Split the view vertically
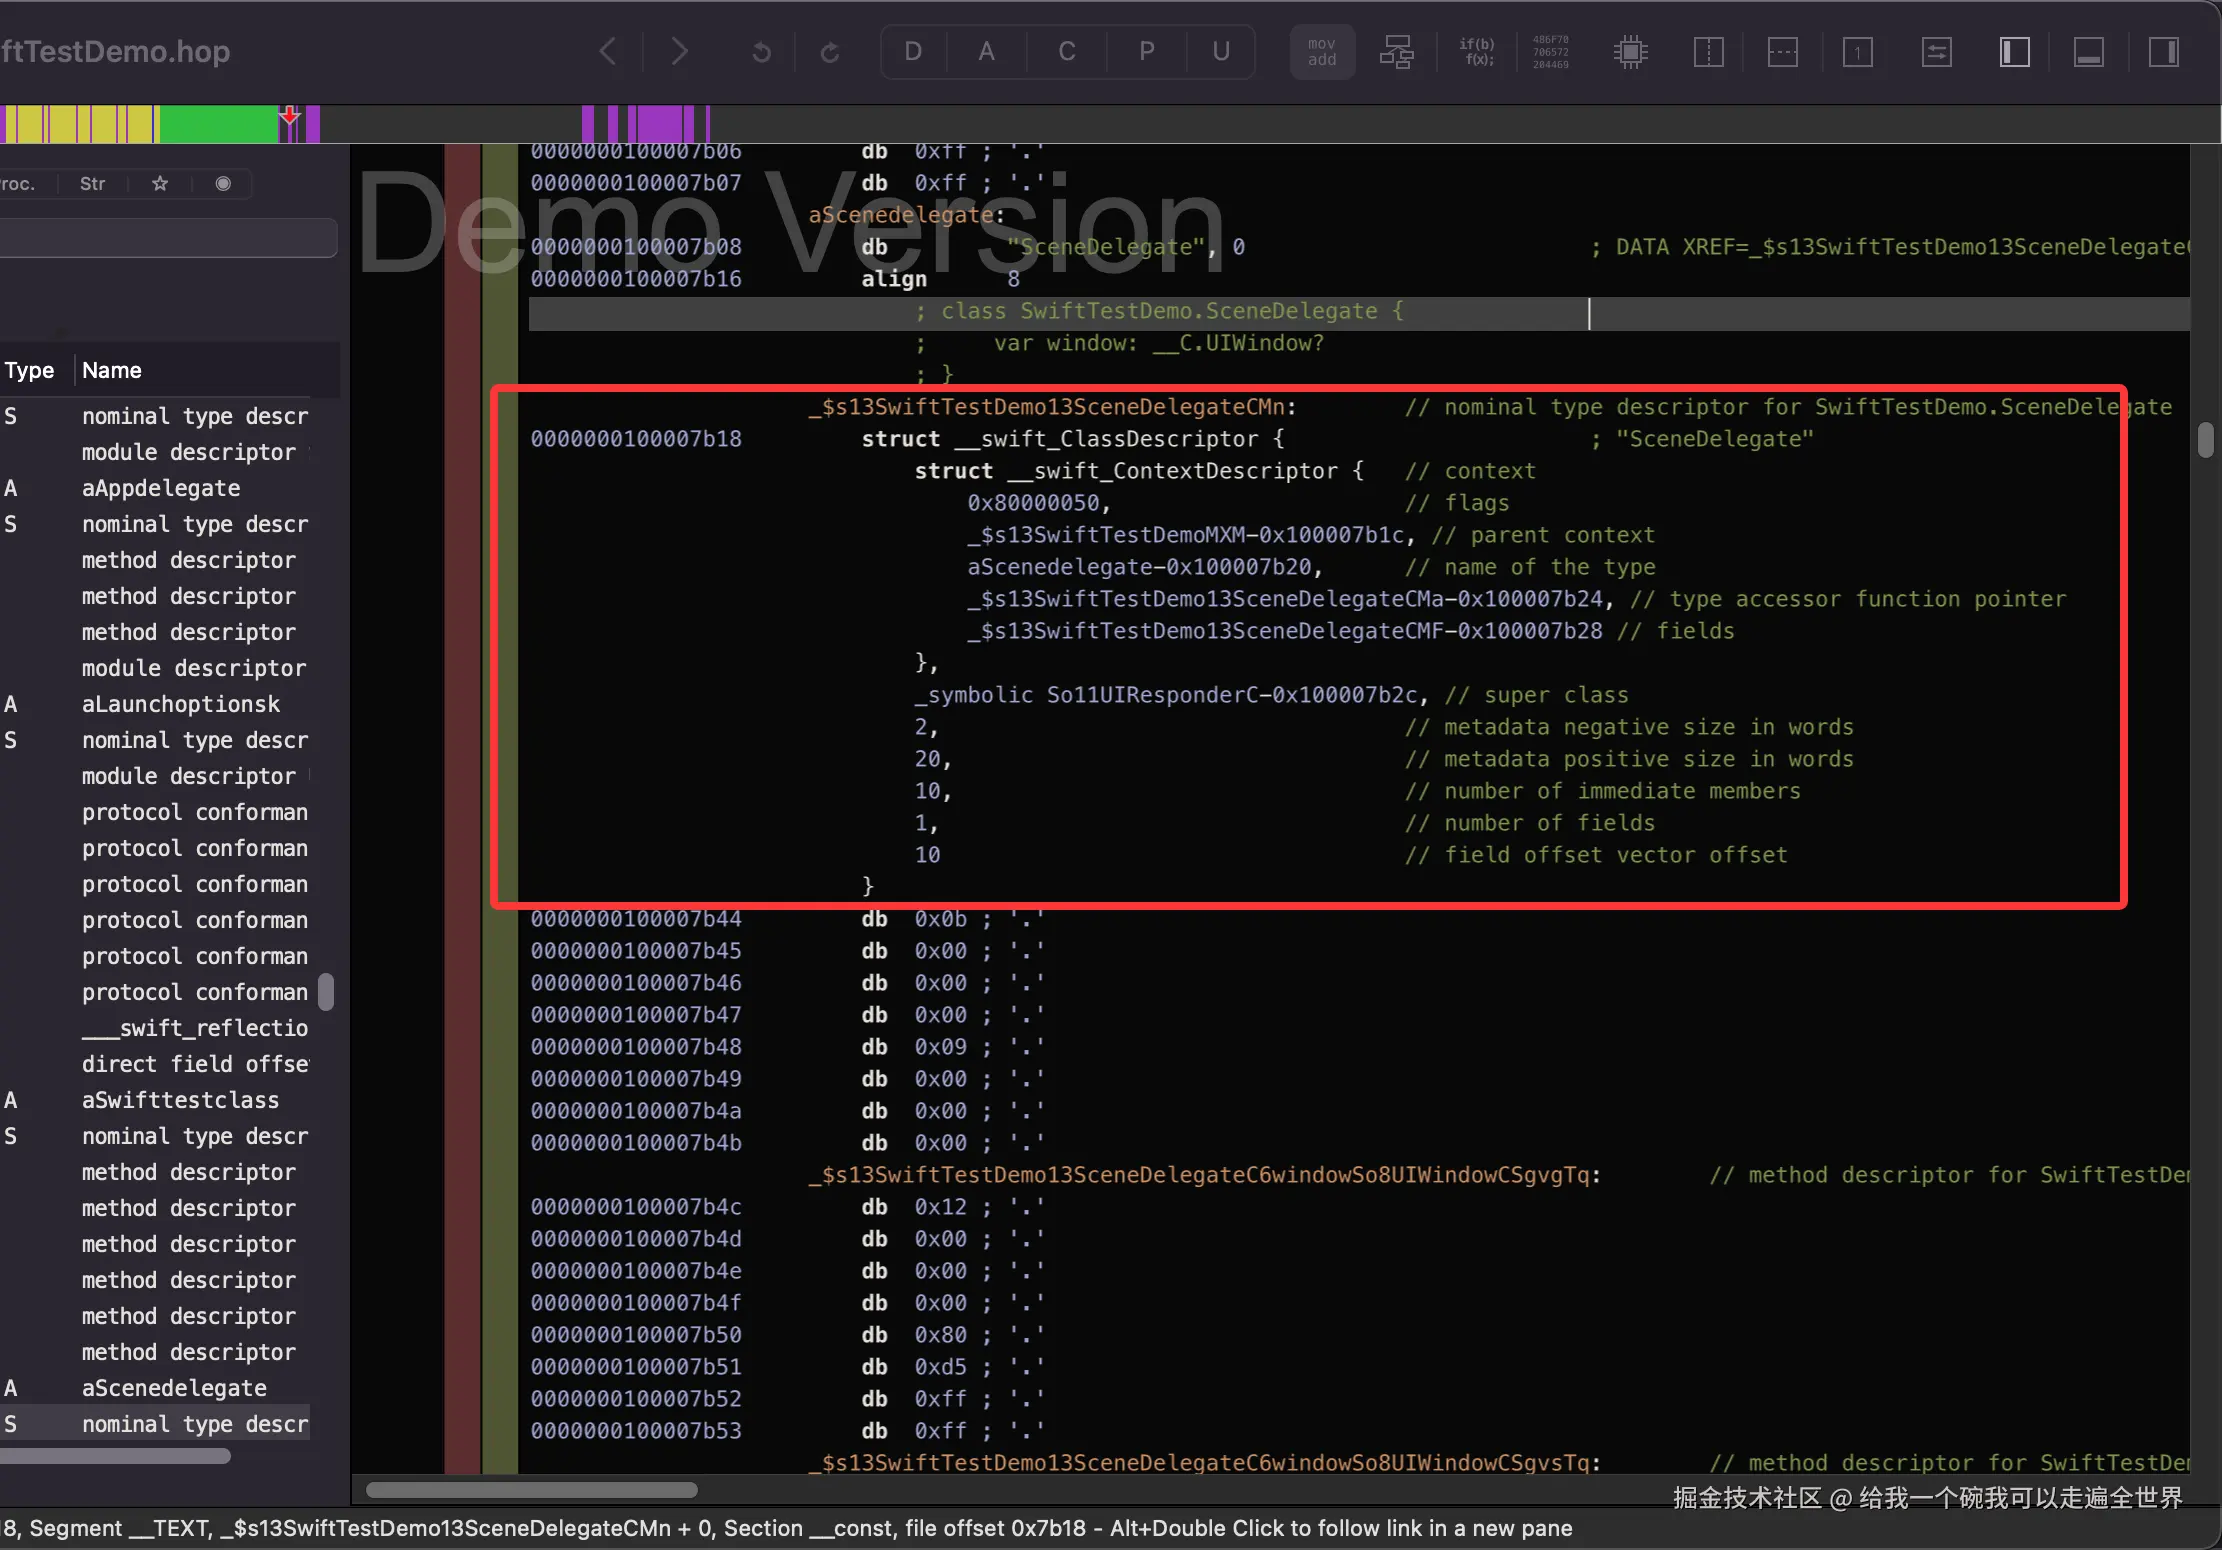The height and width of the screenshot is (1550, 2222). 1708,51
